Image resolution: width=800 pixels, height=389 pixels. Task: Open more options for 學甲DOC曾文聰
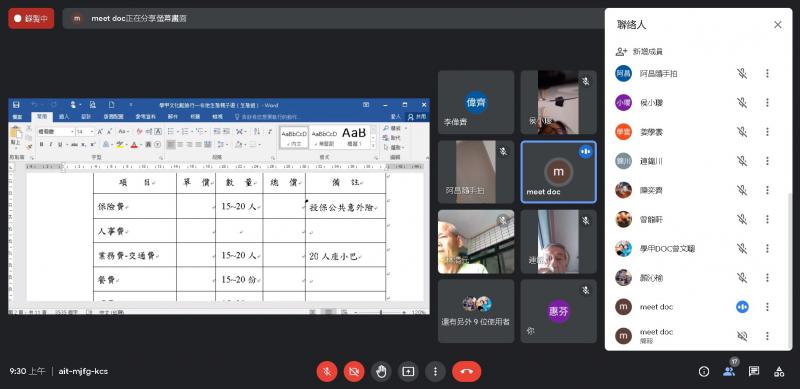pyautogui.click(x=767, y=249)
